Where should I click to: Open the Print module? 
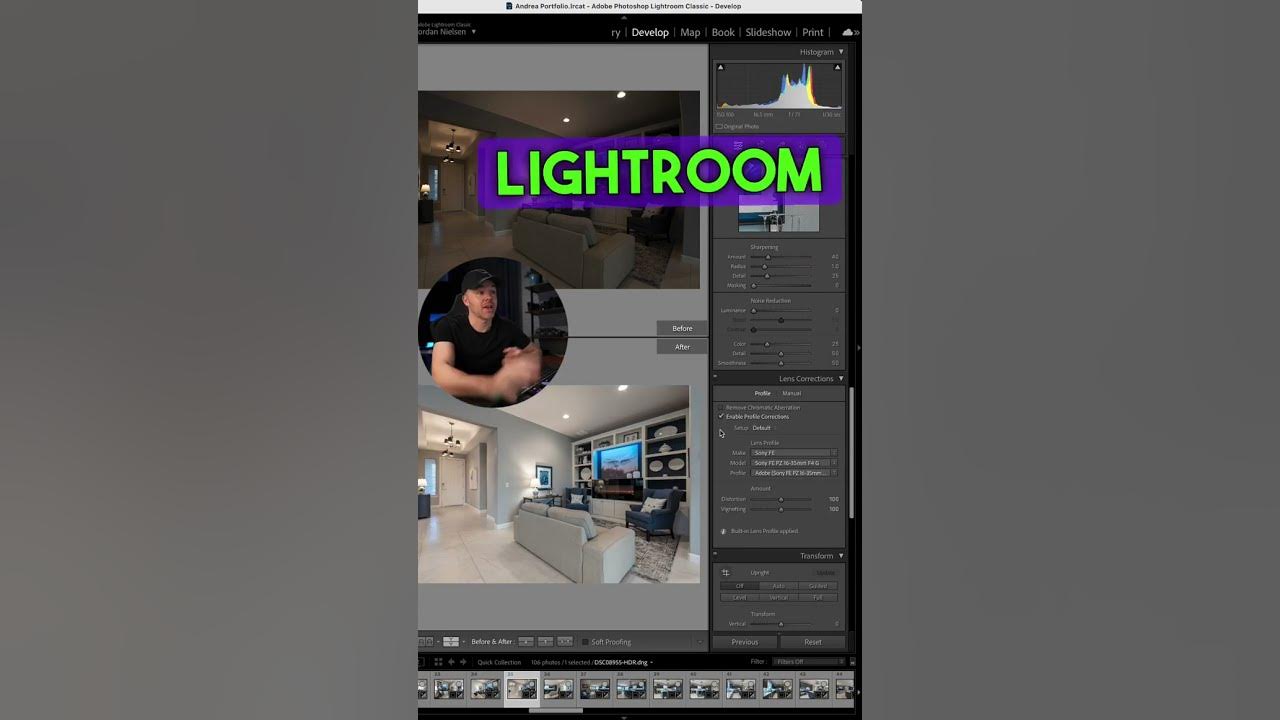tap(813, 32)
